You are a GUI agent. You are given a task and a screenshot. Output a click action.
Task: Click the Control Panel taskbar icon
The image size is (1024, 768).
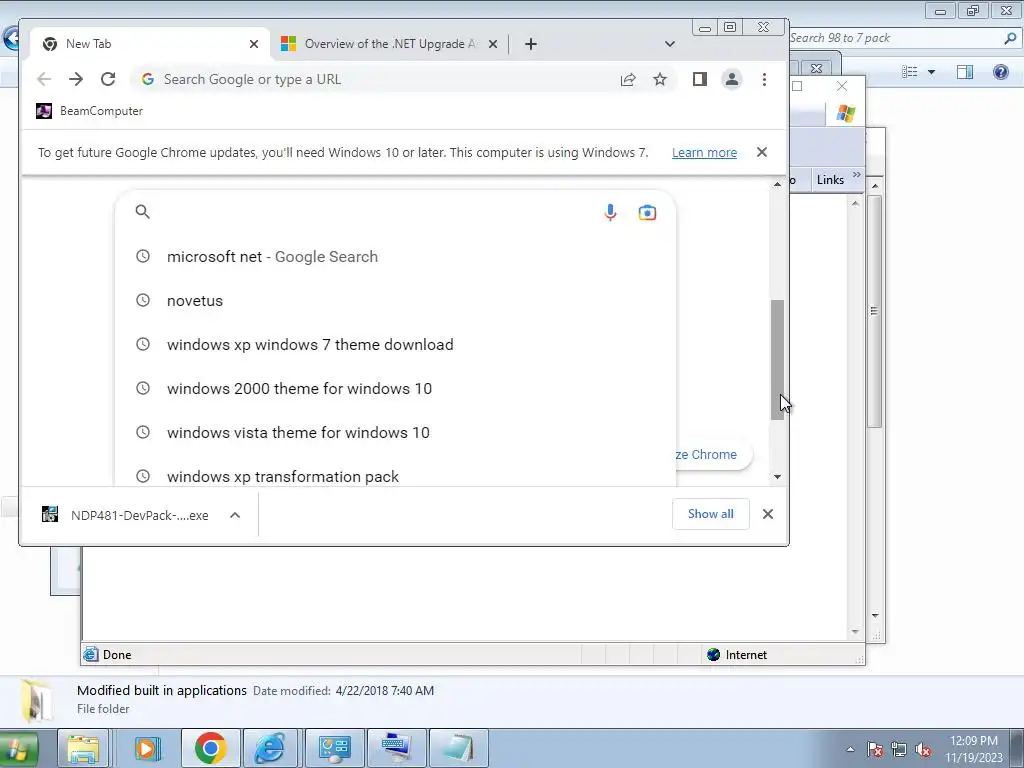click(334, 748)
